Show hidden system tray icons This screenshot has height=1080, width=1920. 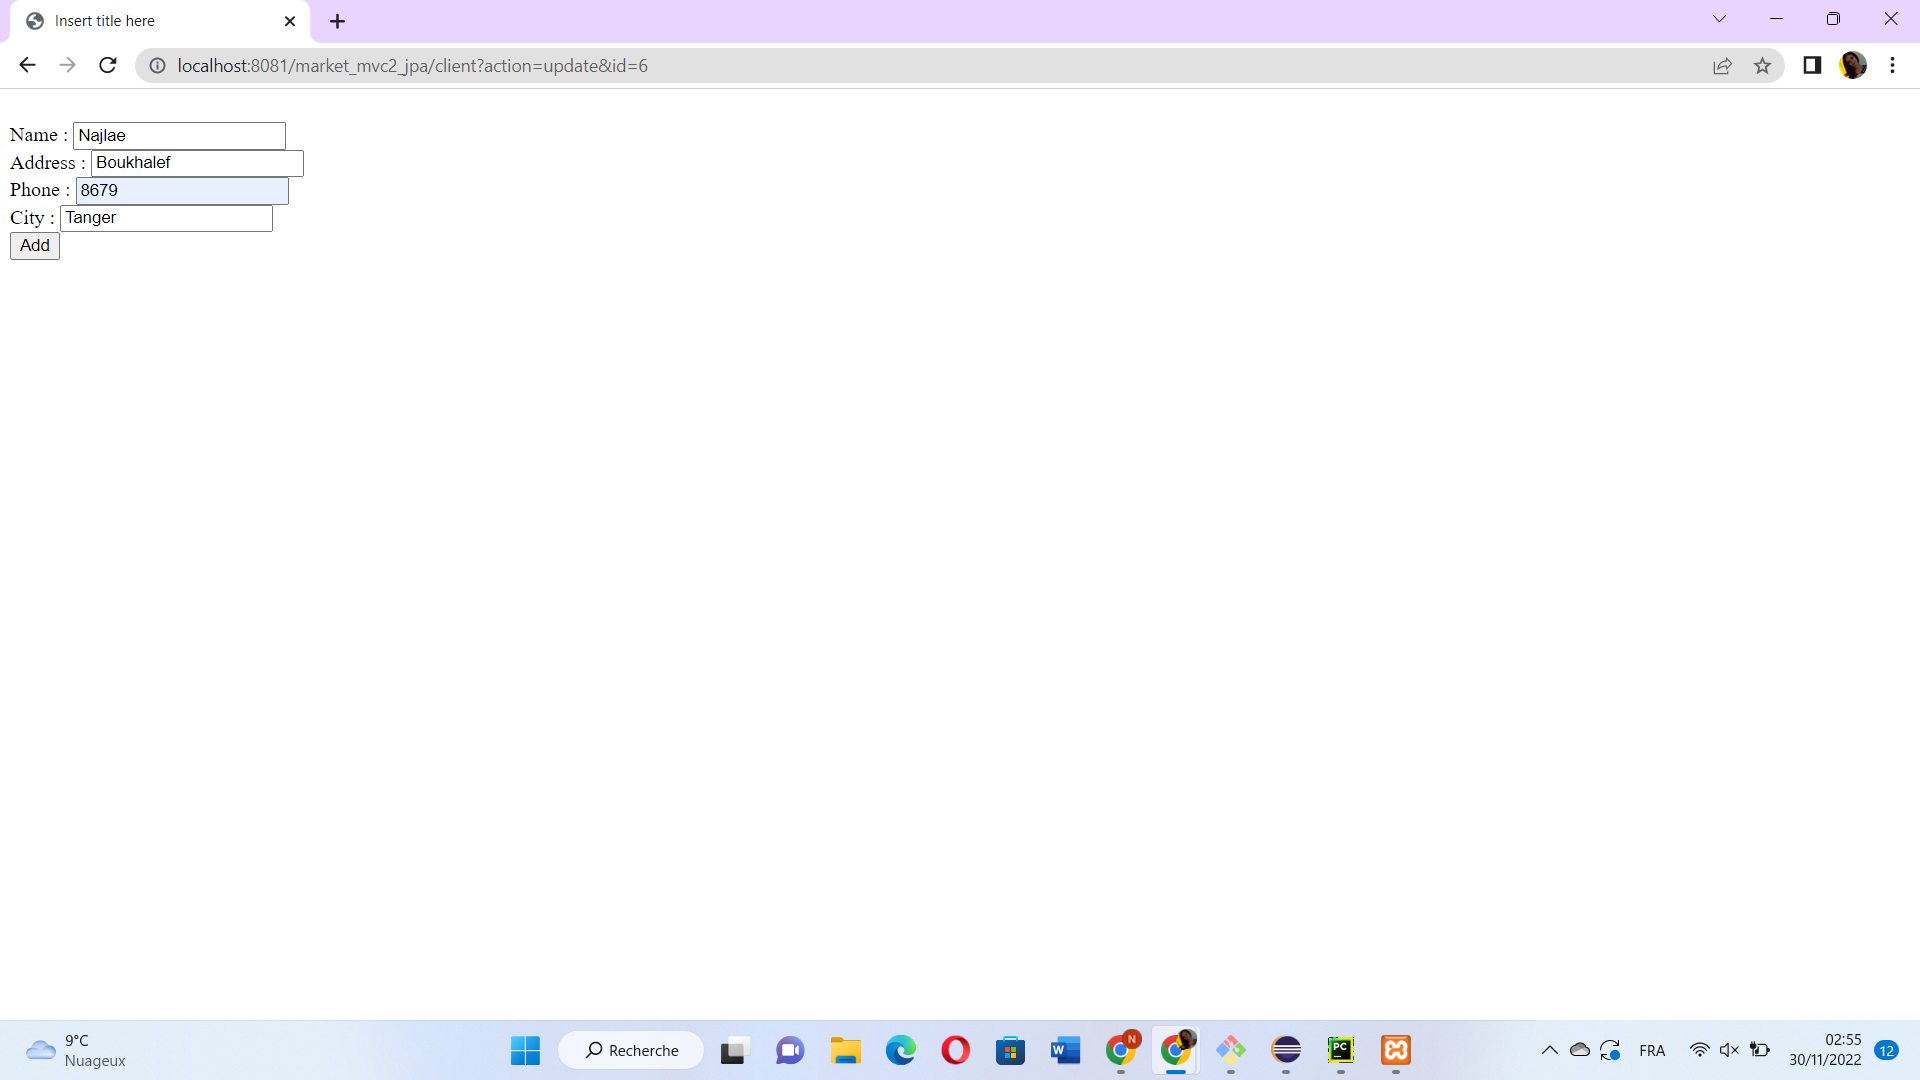[1549, 1050]
